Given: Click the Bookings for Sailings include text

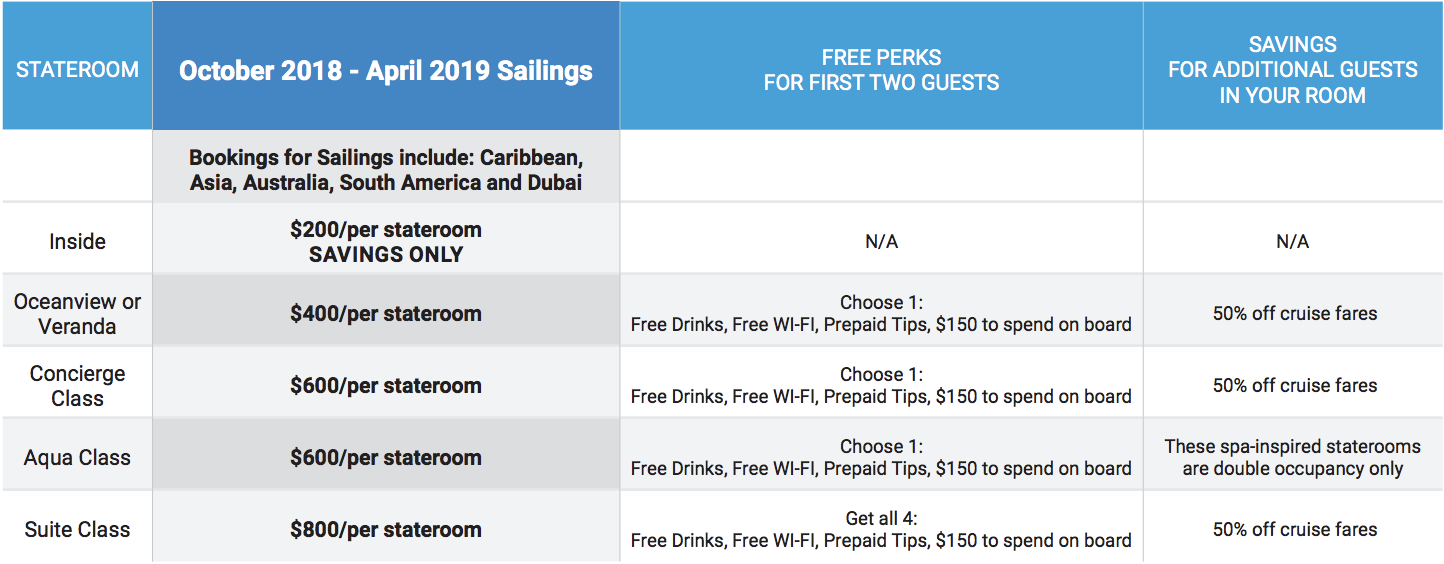Looking at the screenshot, I should pos(386,170).
